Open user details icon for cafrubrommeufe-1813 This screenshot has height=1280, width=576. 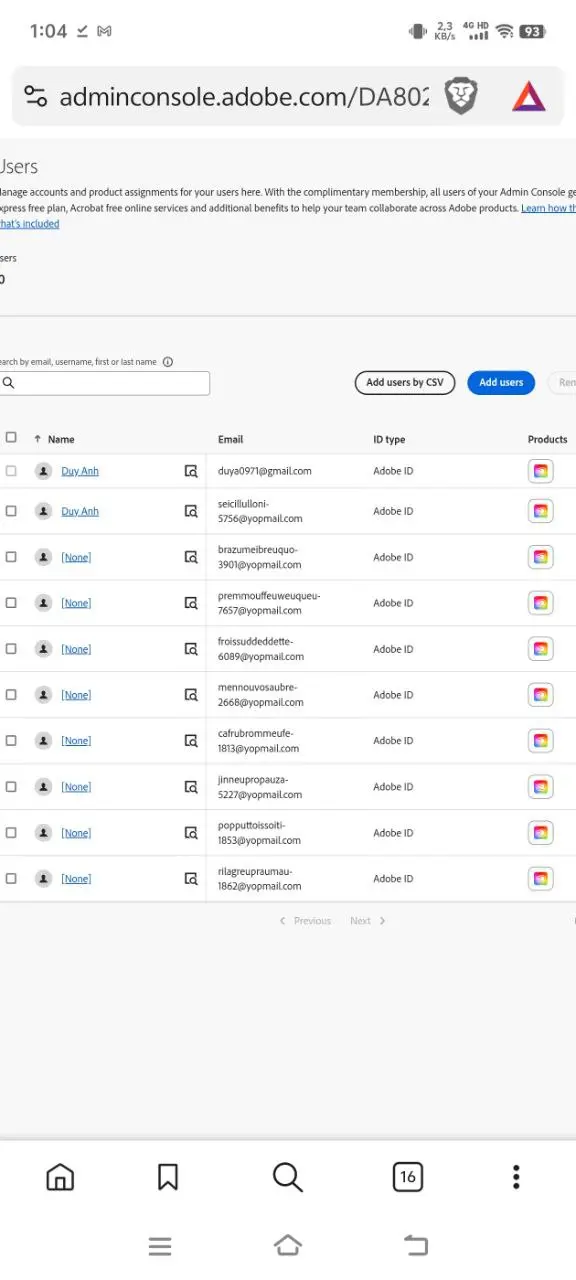coord(190,741)
